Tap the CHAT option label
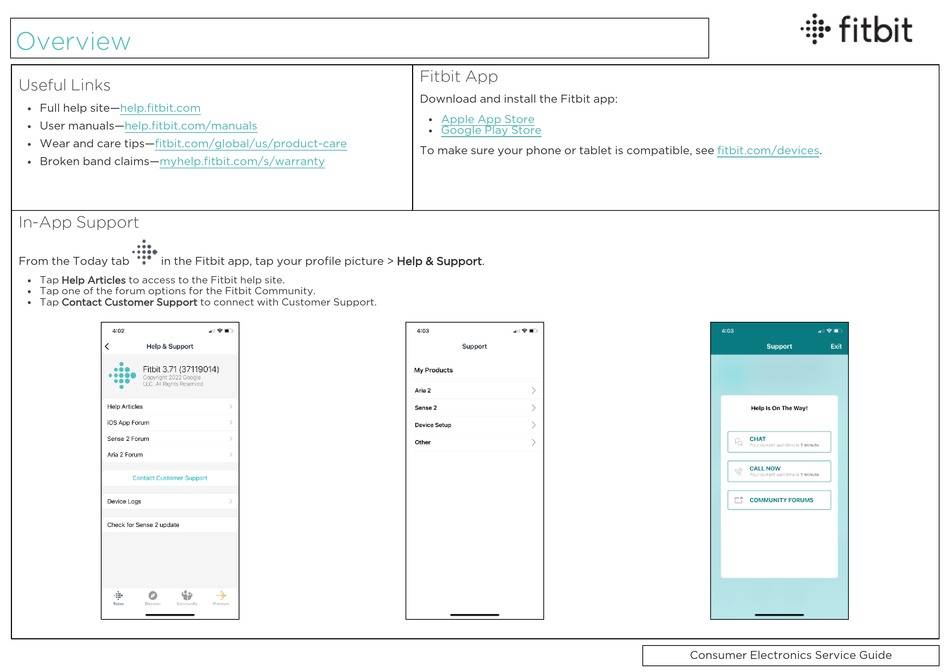Image resolution: width=950 pixels, height=672 pixels. pyautogui.click(x=757, y=439)
